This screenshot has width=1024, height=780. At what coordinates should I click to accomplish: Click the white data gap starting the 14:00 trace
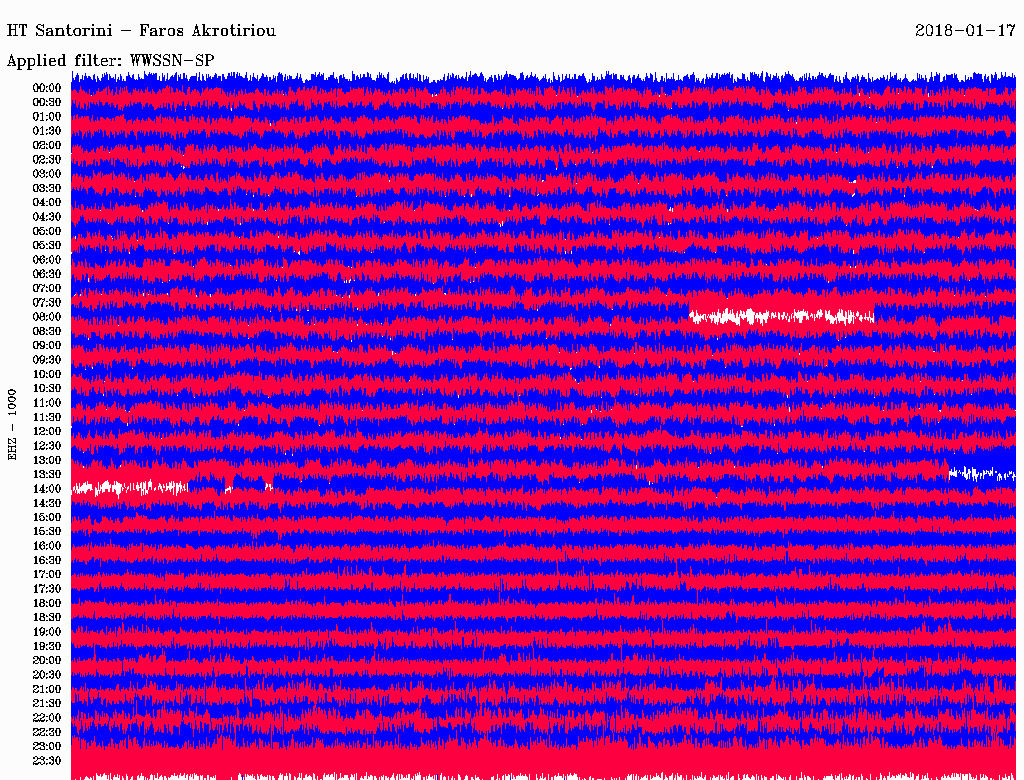(130, 488)
